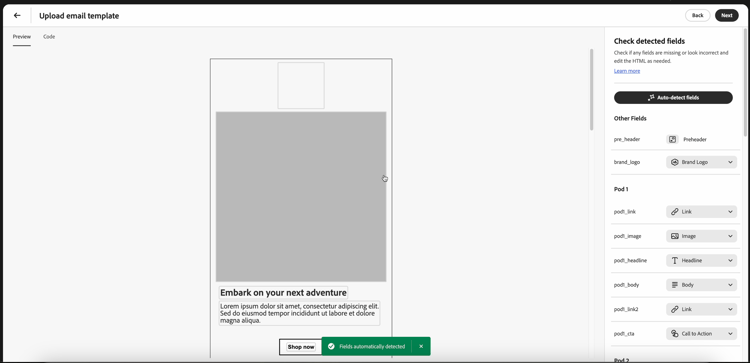Click the 'brand_logo' field label
This screenshot has height=363, width=750.
(627, 163)
